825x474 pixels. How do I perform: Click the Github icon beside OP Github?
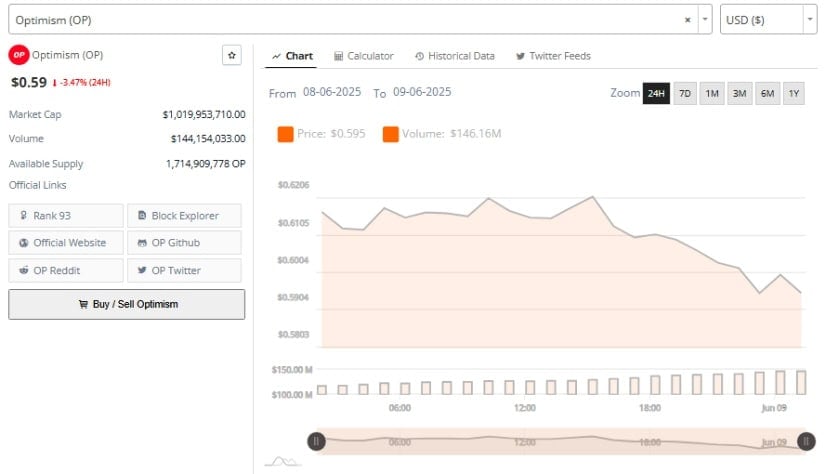142,243
